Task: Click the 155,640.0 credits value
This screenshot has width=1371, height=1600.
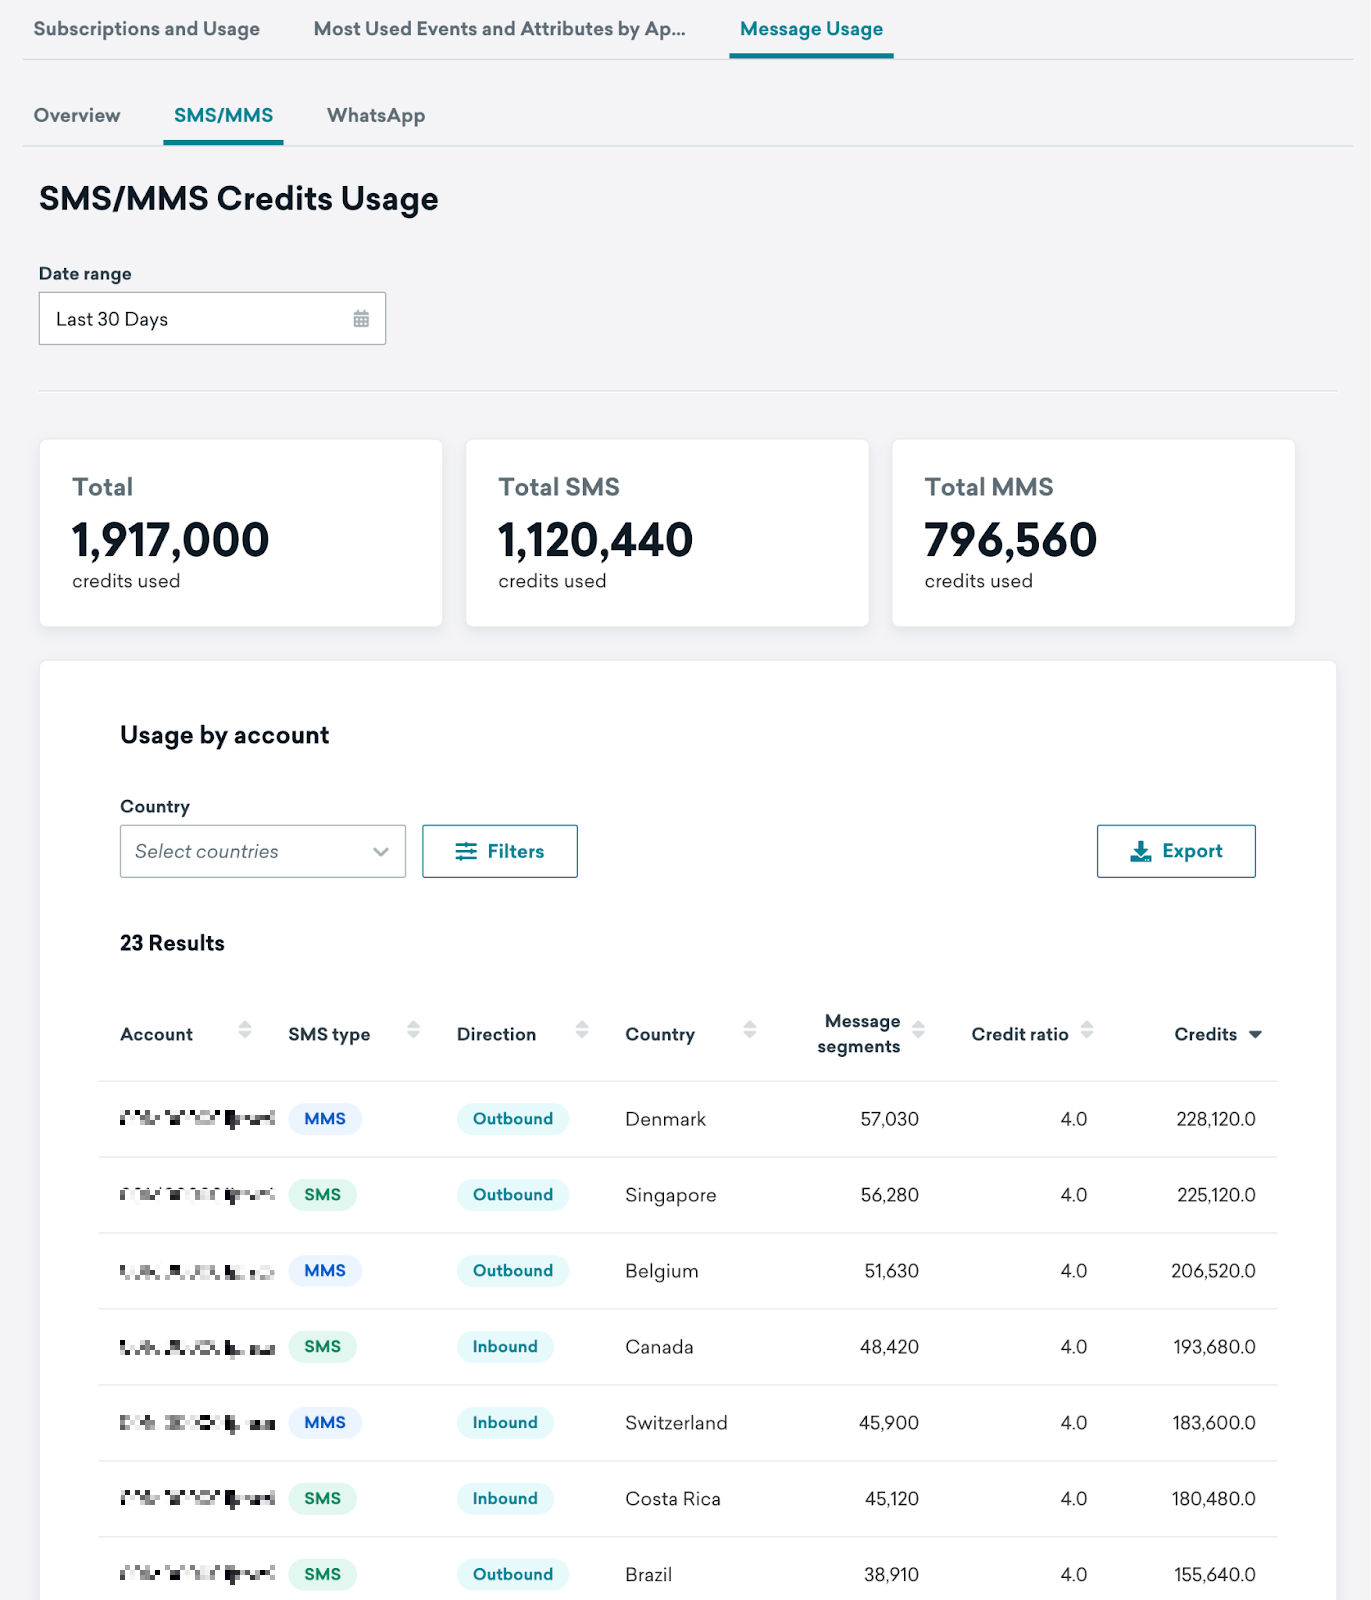Action: (x=1215, y=1575)
